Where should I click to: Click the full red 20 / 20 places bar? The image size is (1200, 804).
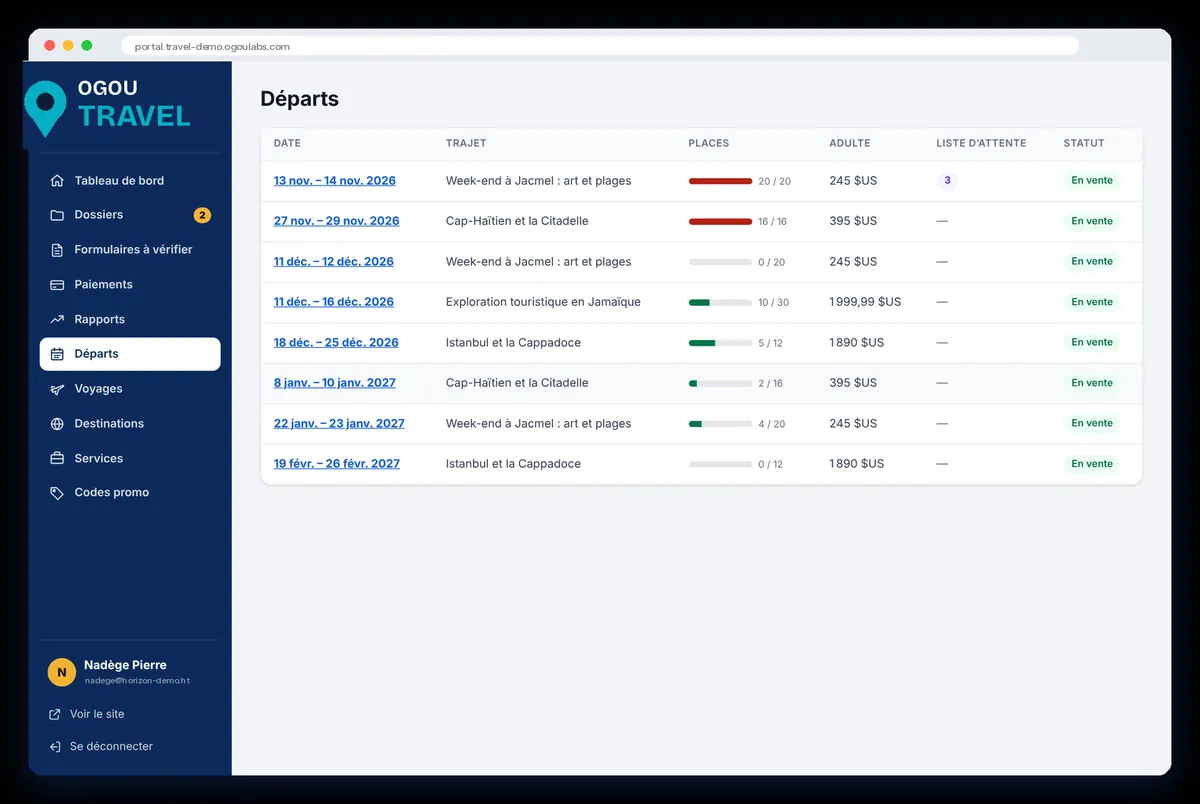click(720, 181)
